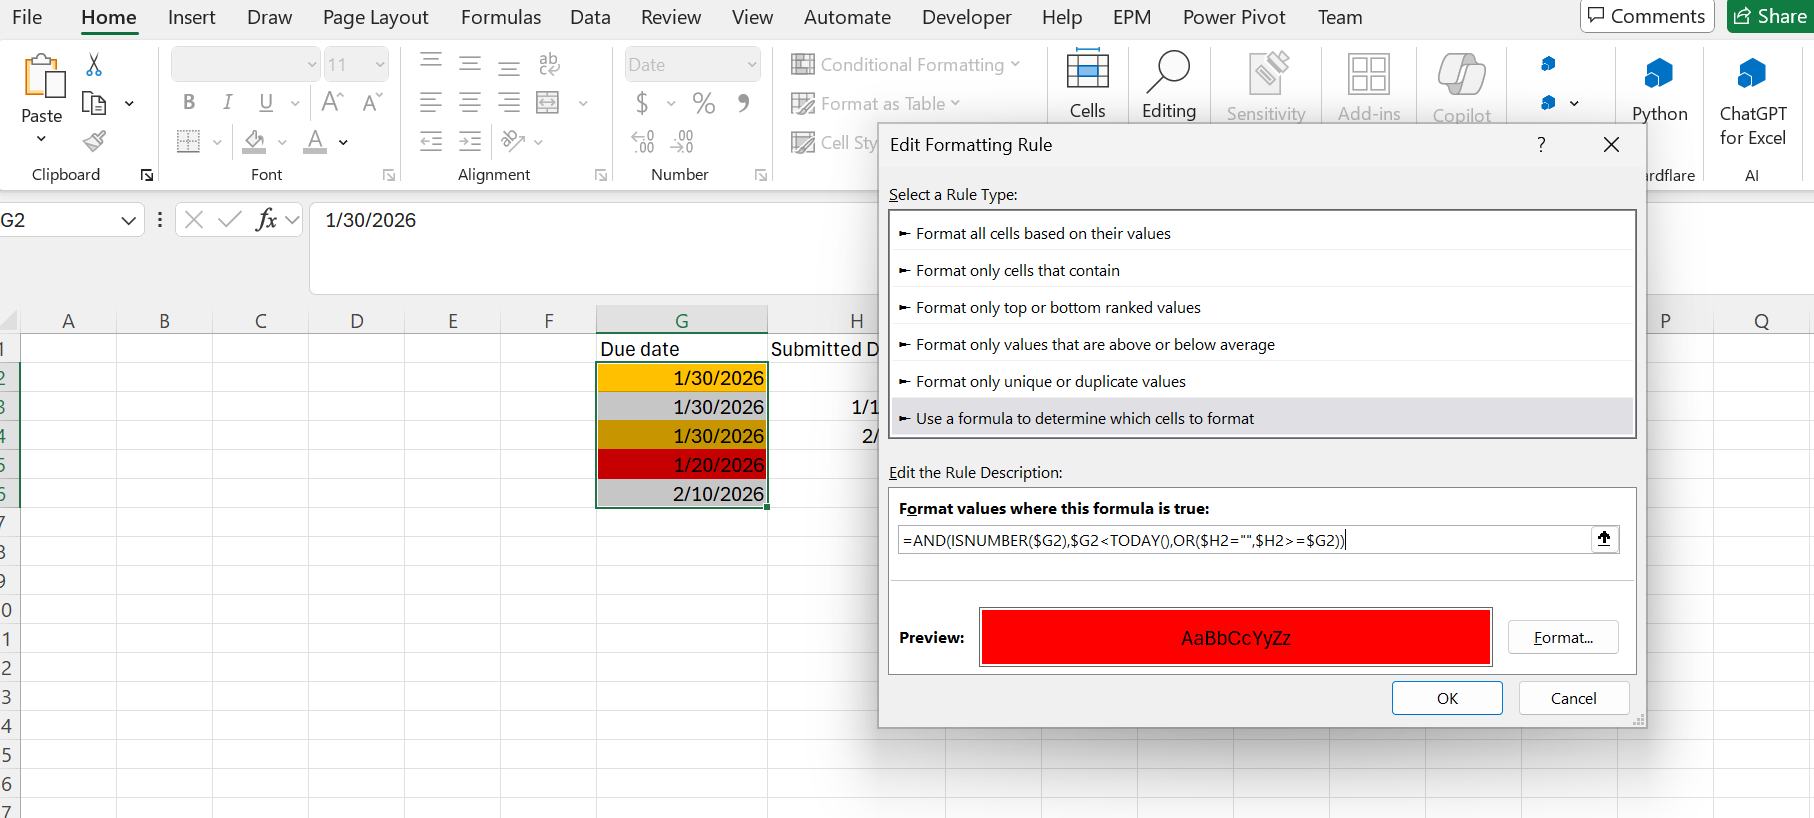Viewport: 1814px width, 818px height.
Task: Click the Cut scissors icon
Action: pos(94,65)
